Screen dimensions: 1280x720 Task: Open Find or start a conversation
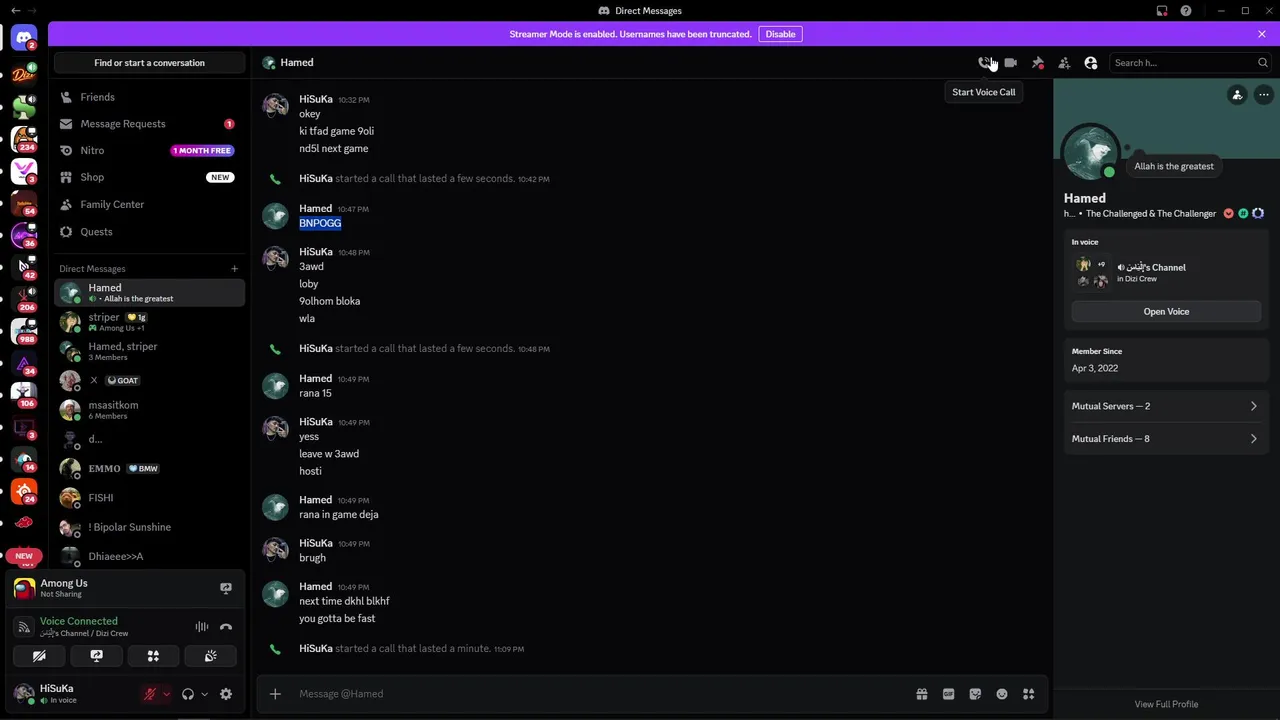coord(149,63)
